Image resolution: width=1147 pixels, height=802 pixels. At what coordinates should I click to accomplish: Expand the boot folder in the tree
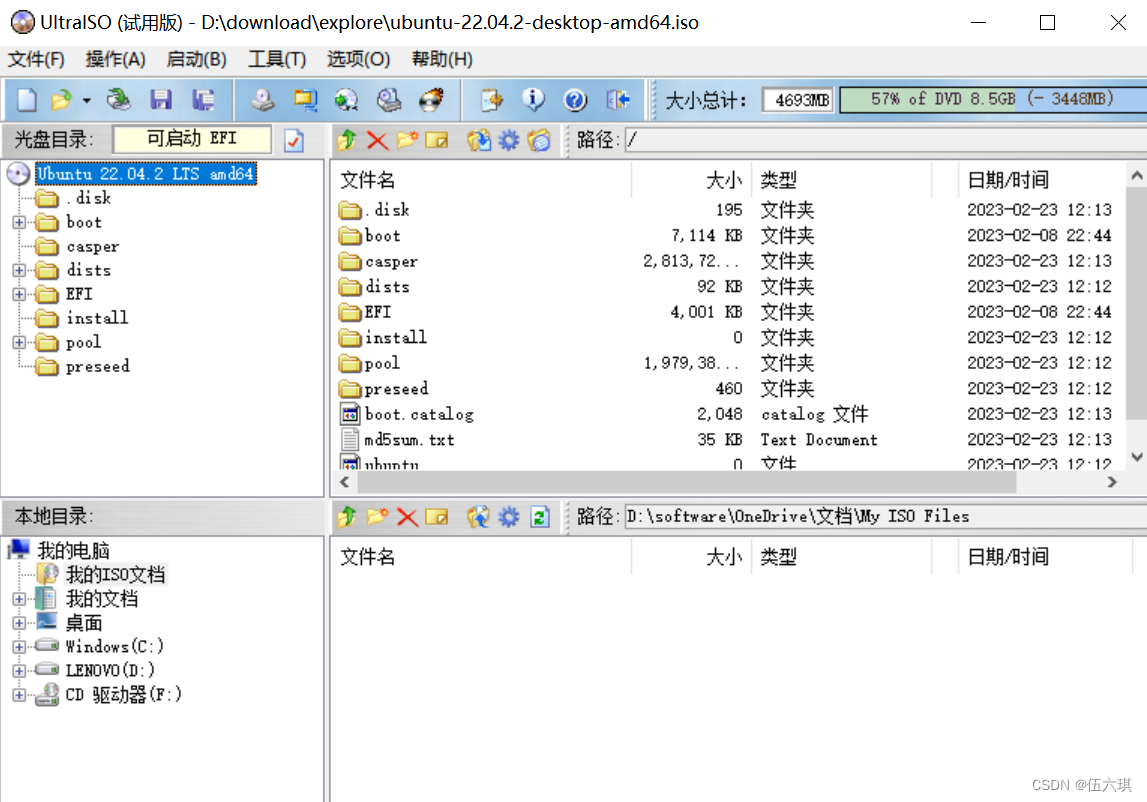20,222
